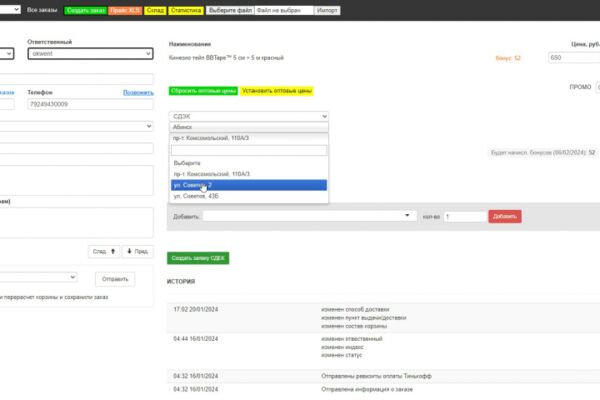
Task: Click the Телефон field with 79249430009
Action: coord(90,104)
